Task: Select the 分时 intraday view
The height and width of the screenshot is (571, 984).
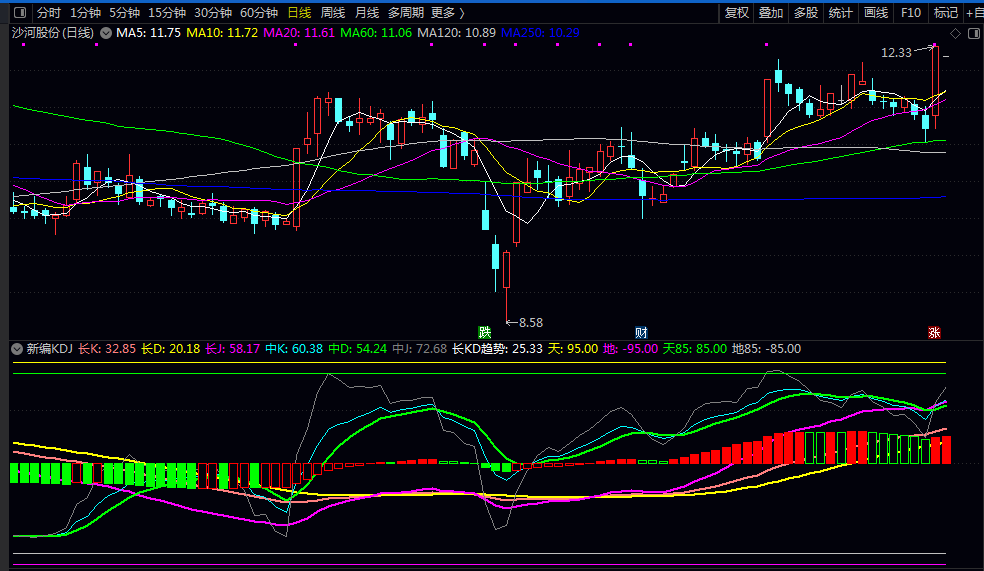Action: tap(49, 13)
